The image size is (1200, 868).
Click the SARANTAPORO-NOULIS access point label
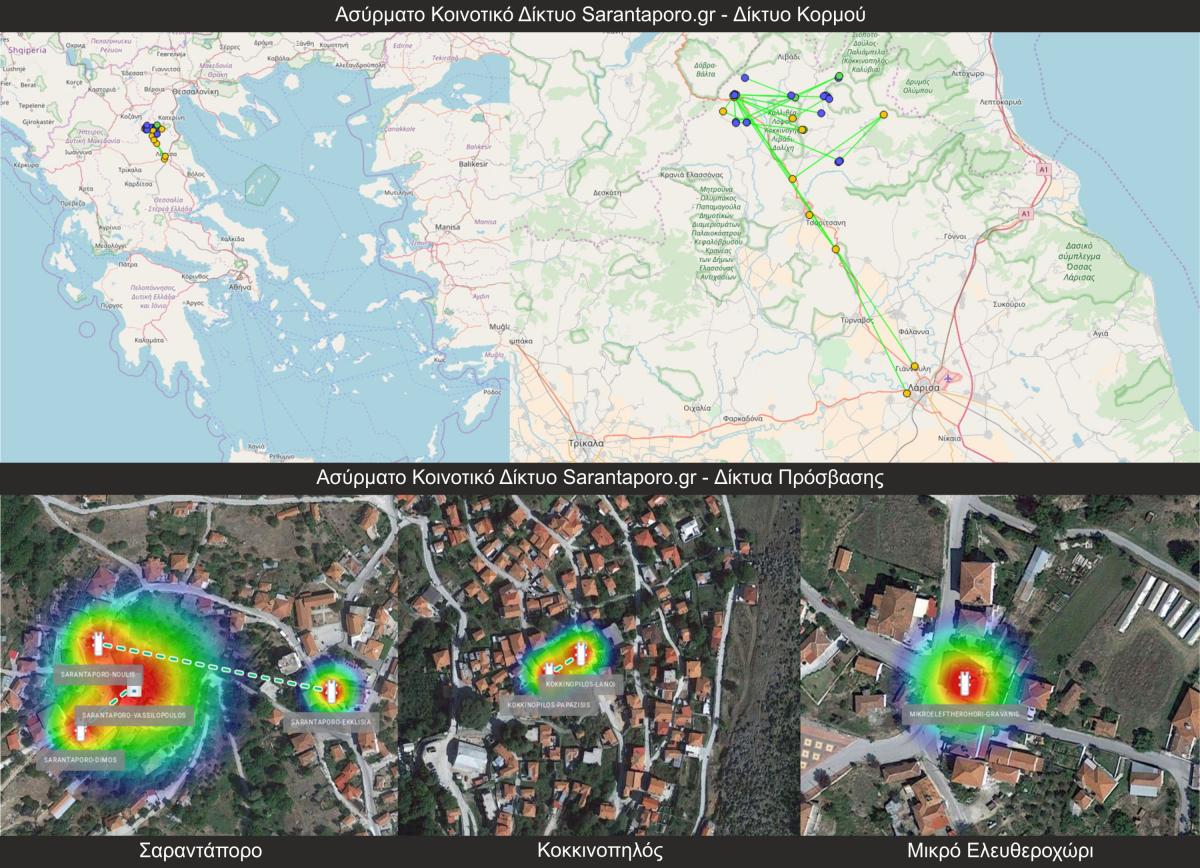[x=97, y=674]
